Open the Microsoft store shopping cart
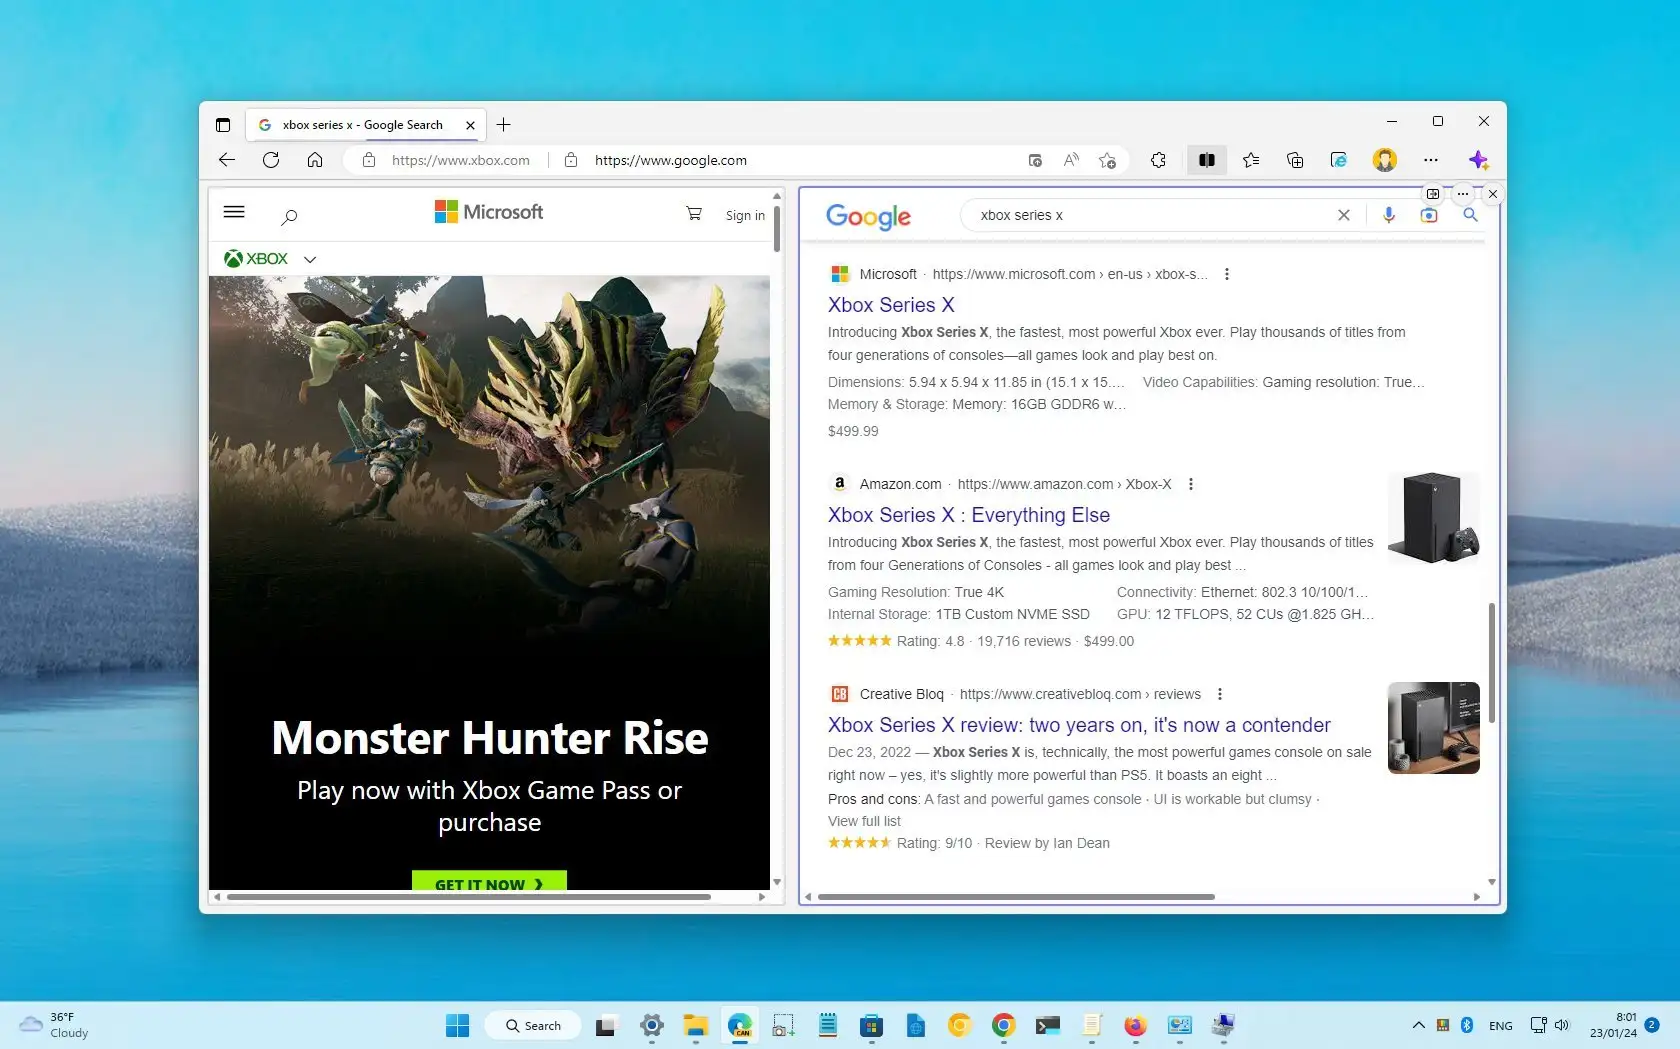The width and height of the screenshot is (1680, 1049). pyautogui.click(x=693, y=212)
